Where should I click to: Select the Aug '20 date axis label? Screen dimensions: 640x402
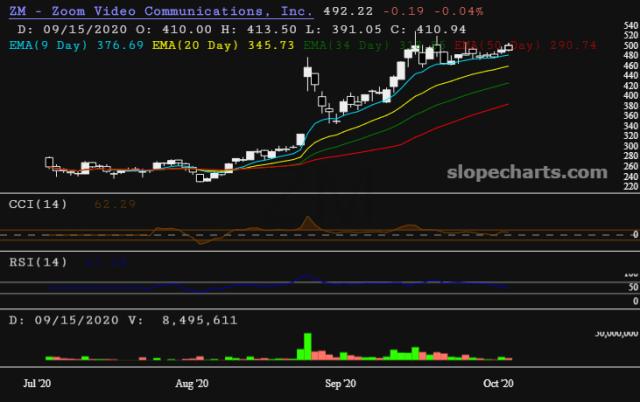(x=190, y=383)
